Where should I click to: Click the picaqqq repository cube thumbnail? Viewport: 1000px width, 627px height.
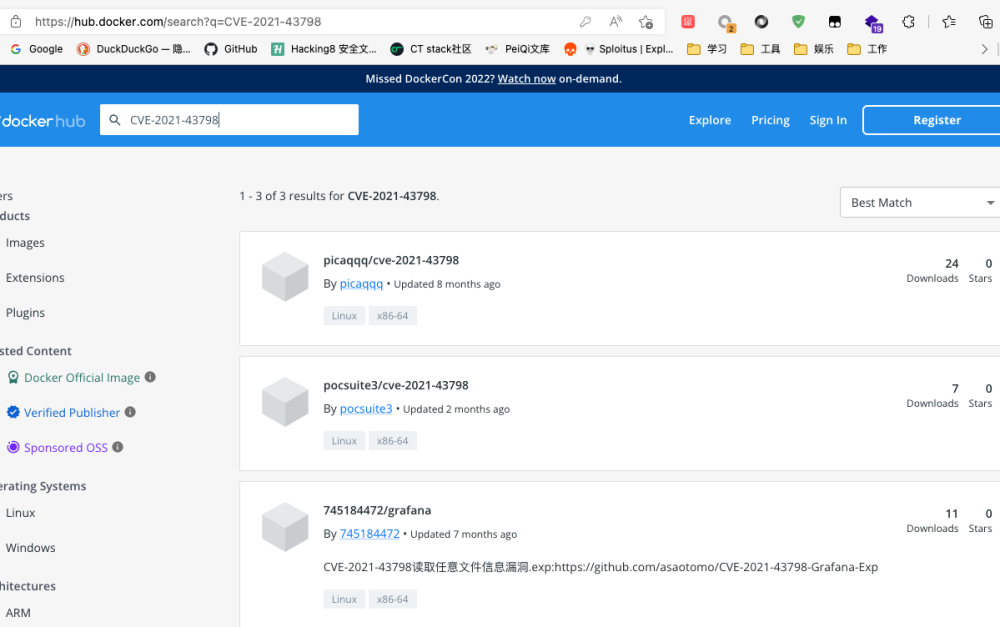click(x=285, y=277)
